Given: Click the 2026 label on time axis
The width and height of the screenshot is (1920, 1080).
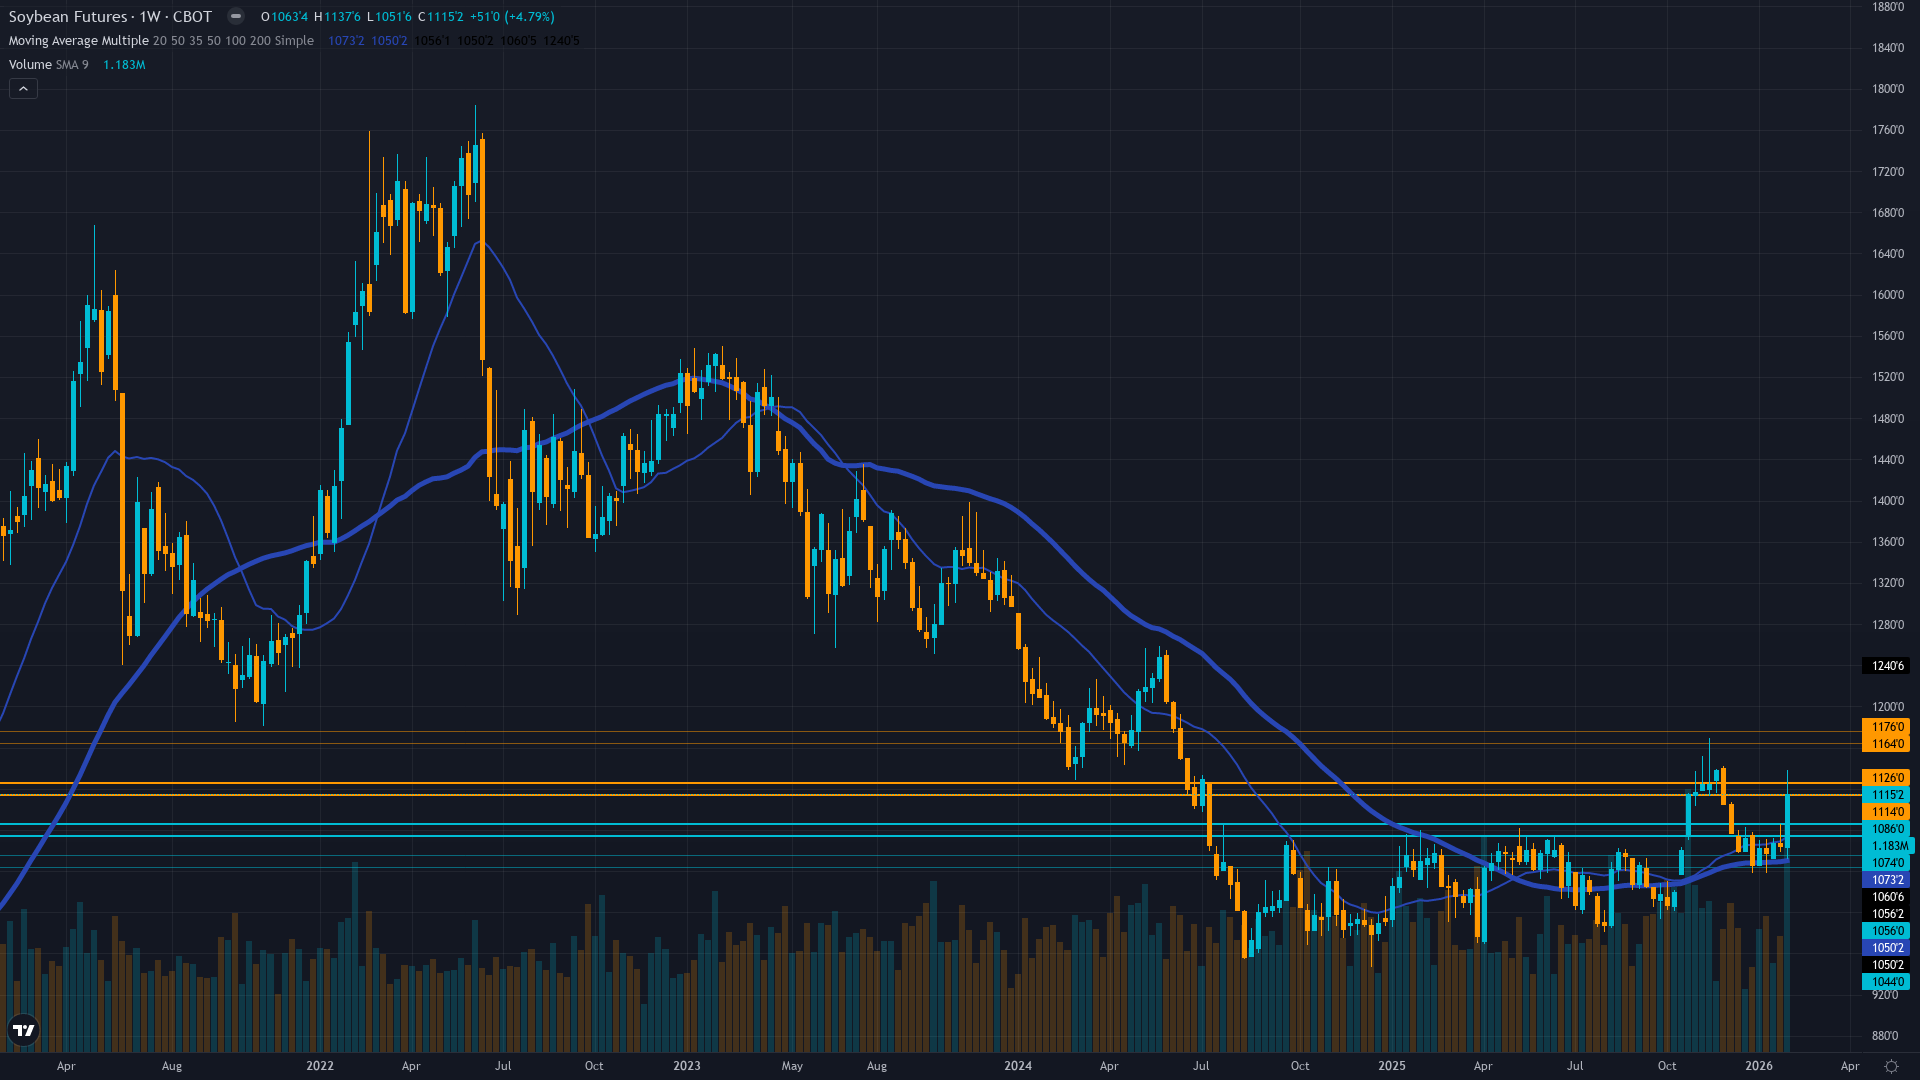Looking at the screenshot, I should [x=1759, y=1066].
